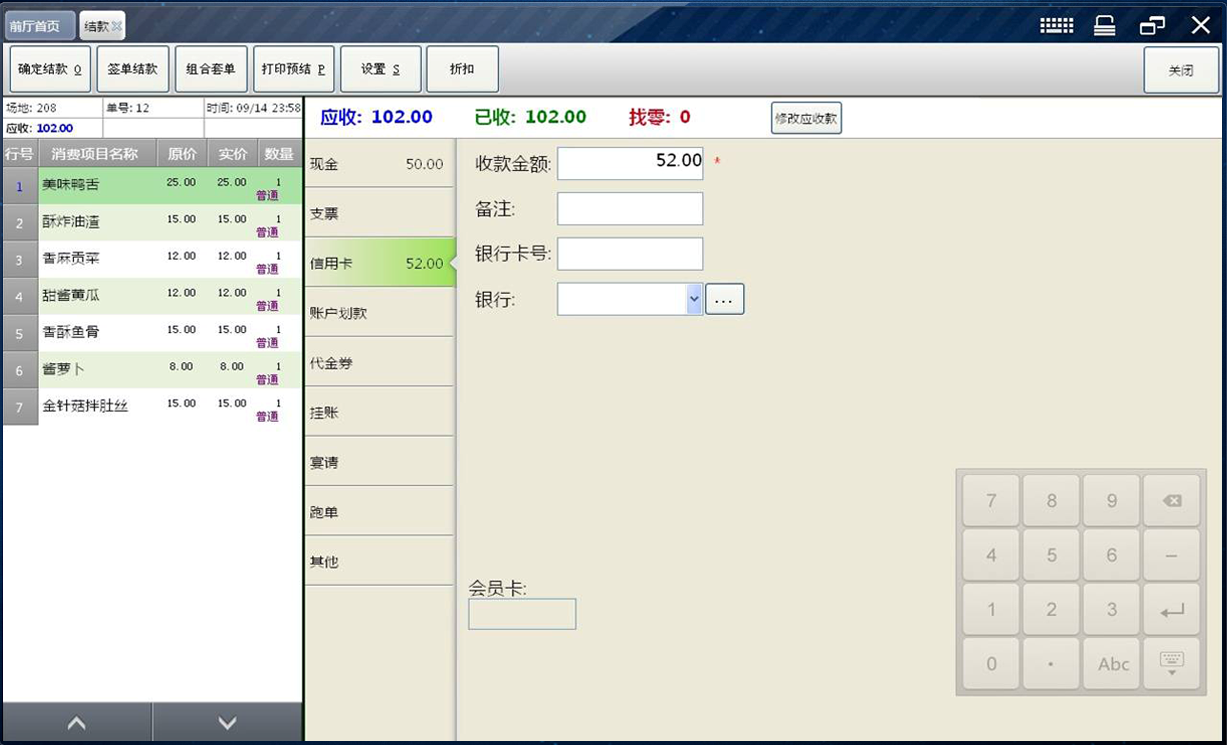Click the 行号 column header
Screen dimensions: 1227x745
click(19, 154)
